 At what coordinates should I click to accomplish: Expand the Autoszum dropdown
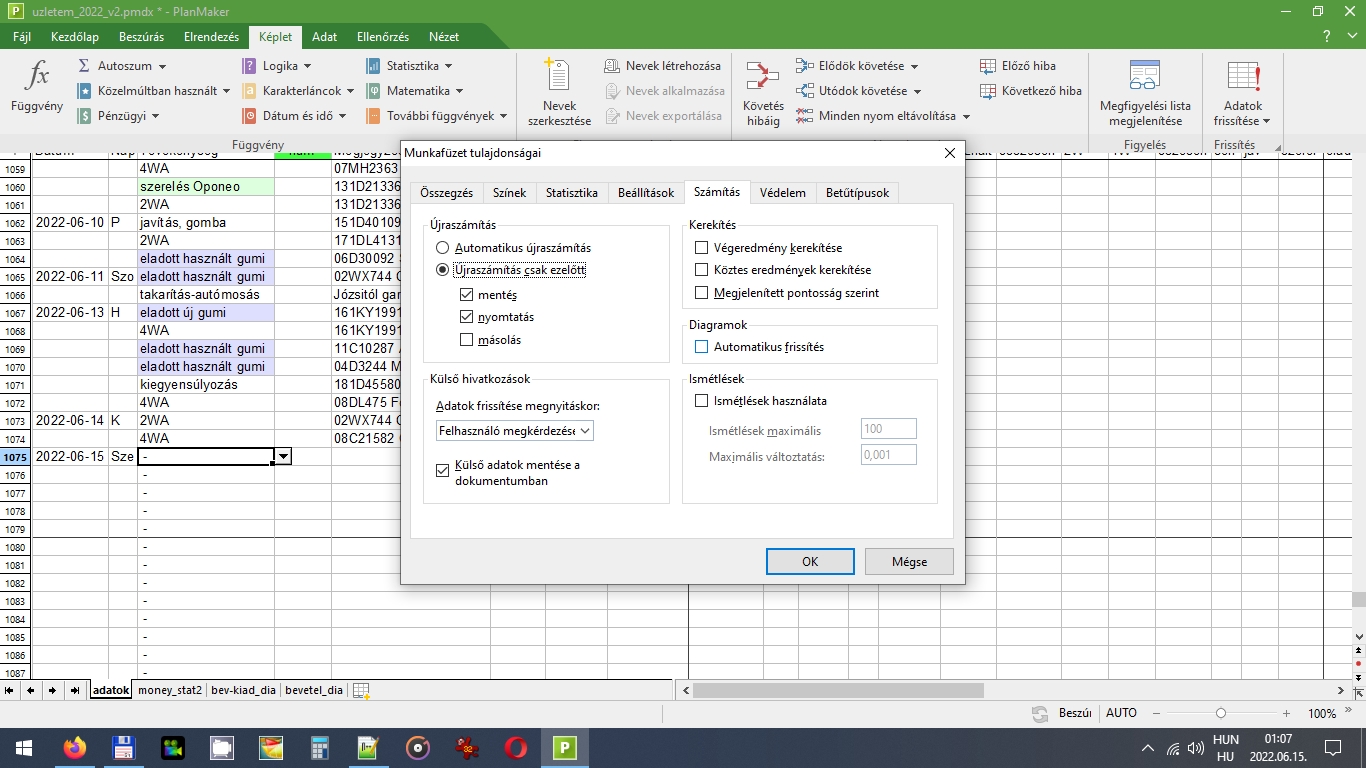[160, 66]
